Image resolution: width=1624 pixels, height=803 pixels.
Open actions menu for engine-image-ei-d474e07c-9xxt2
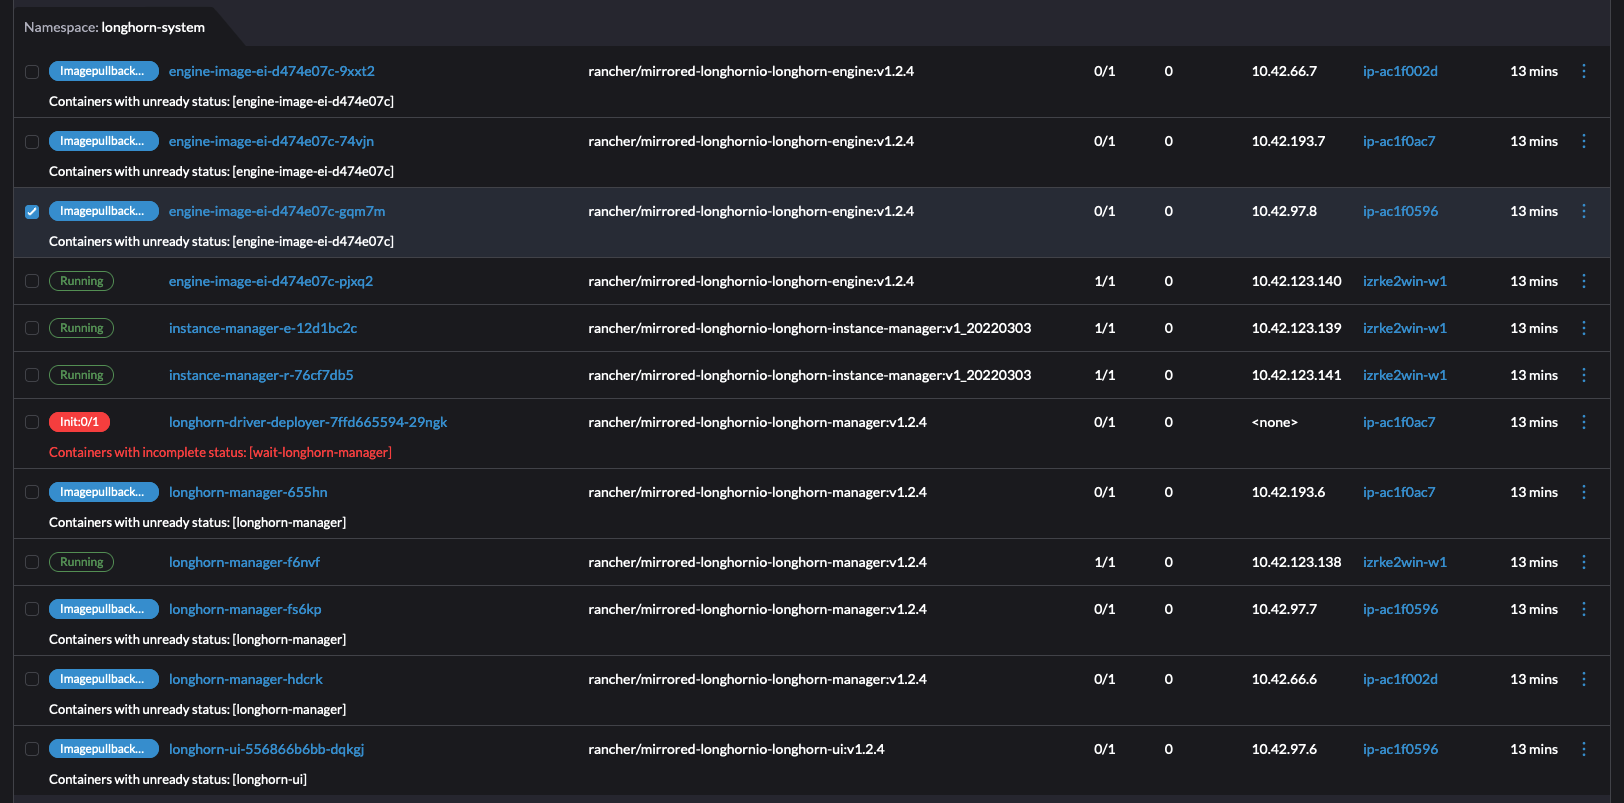[1584, 71]
